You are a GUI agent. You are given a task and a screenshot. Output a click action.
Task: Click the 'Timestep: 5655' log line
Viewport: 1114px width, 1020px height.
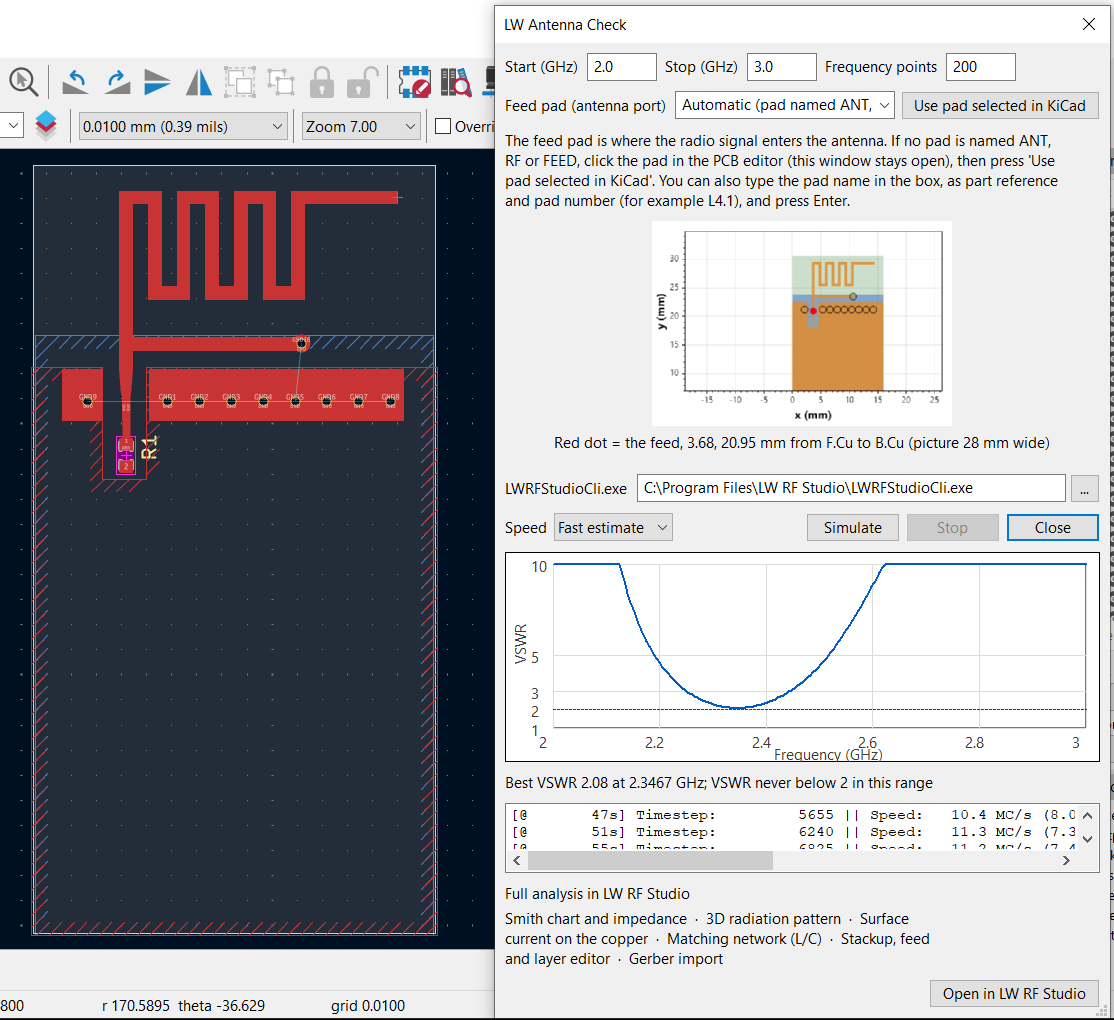pos(793,815)
